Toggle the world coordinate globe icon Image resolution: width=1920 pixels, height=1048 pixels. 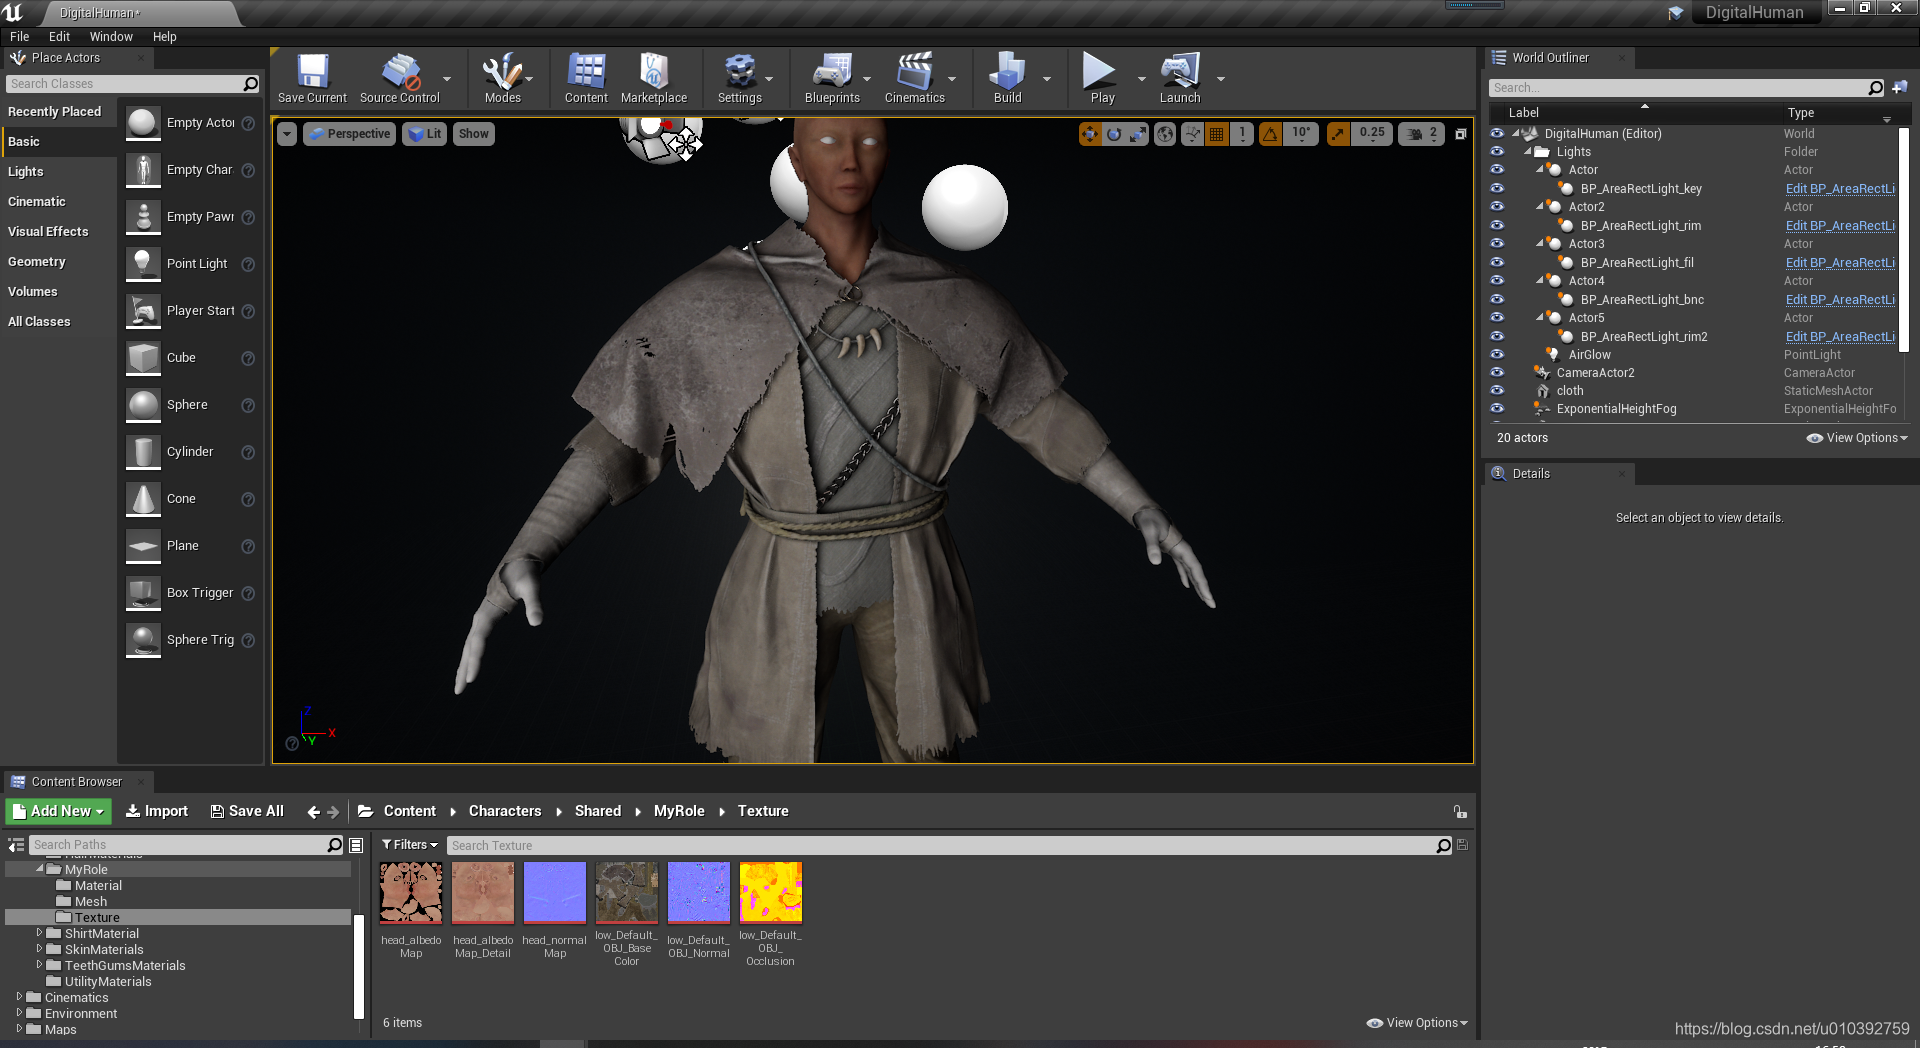[x=1165, y=134]
